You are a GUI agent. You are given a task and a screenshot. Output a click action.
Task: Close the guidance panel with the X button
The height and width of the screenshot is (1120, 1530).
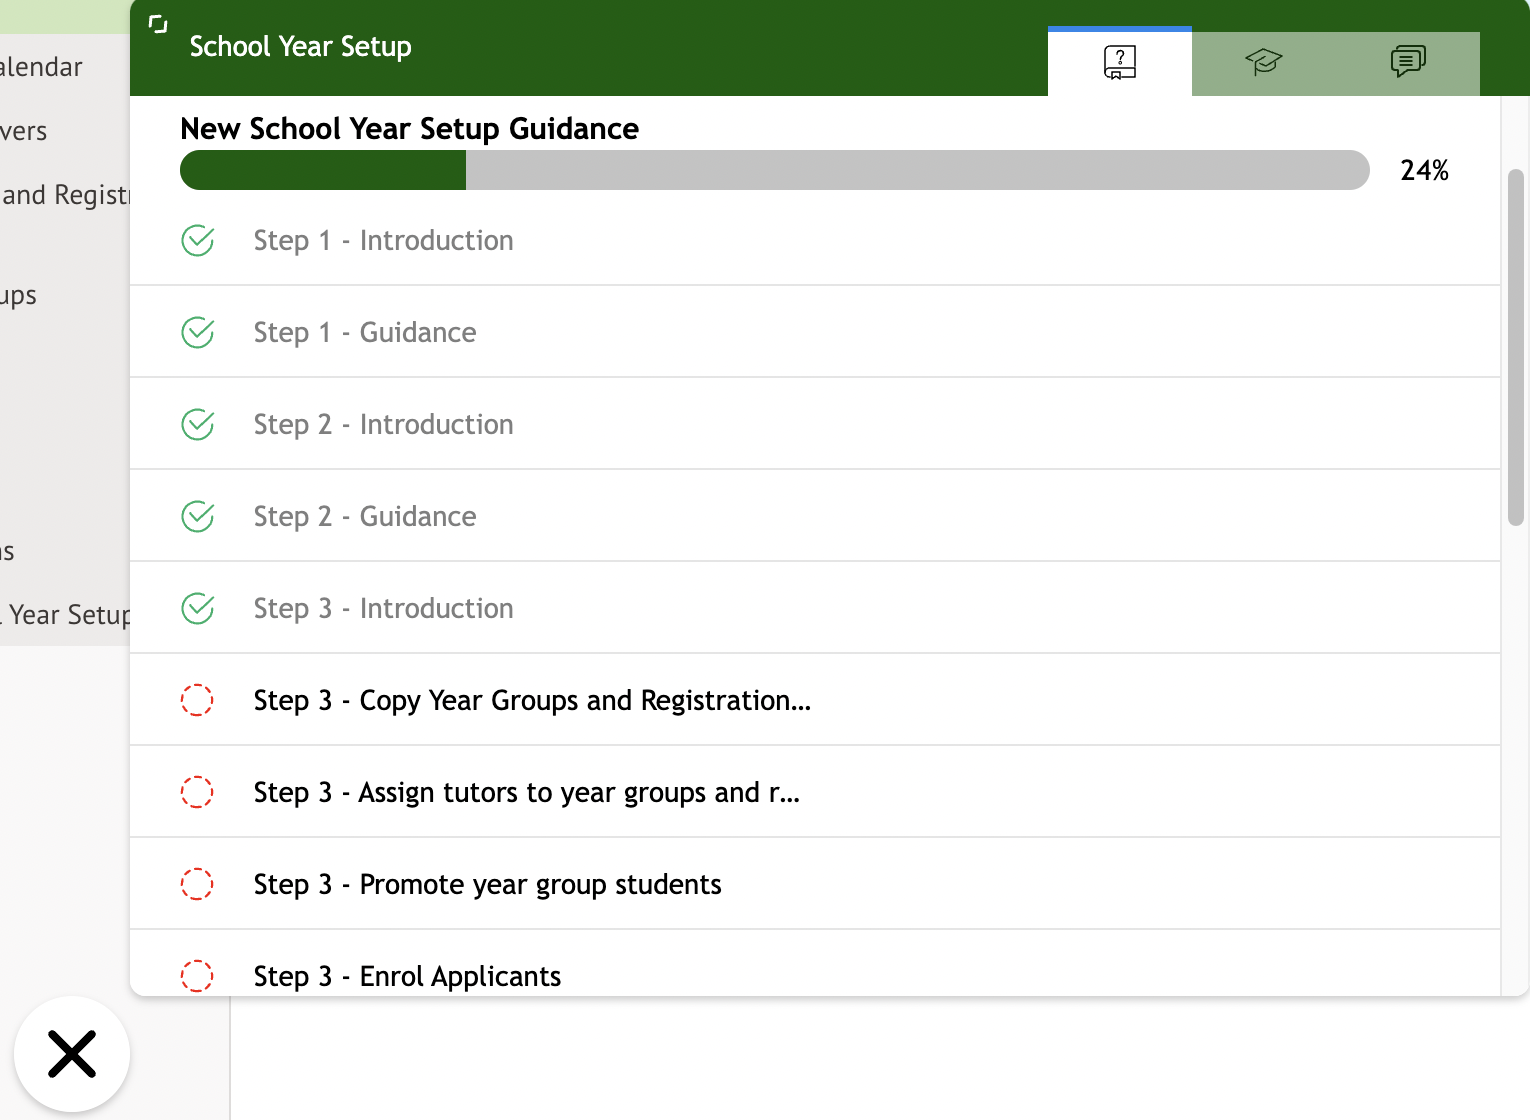click(x=72, y=1054)
